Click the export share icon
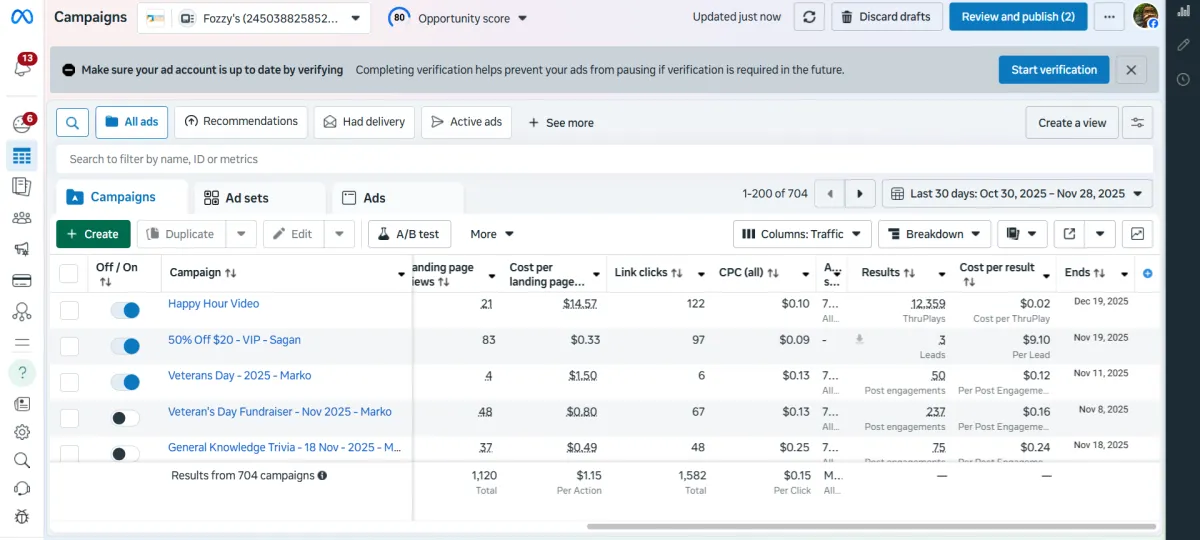This screenshot has height=540, width=1200. tap(1069, 234)
